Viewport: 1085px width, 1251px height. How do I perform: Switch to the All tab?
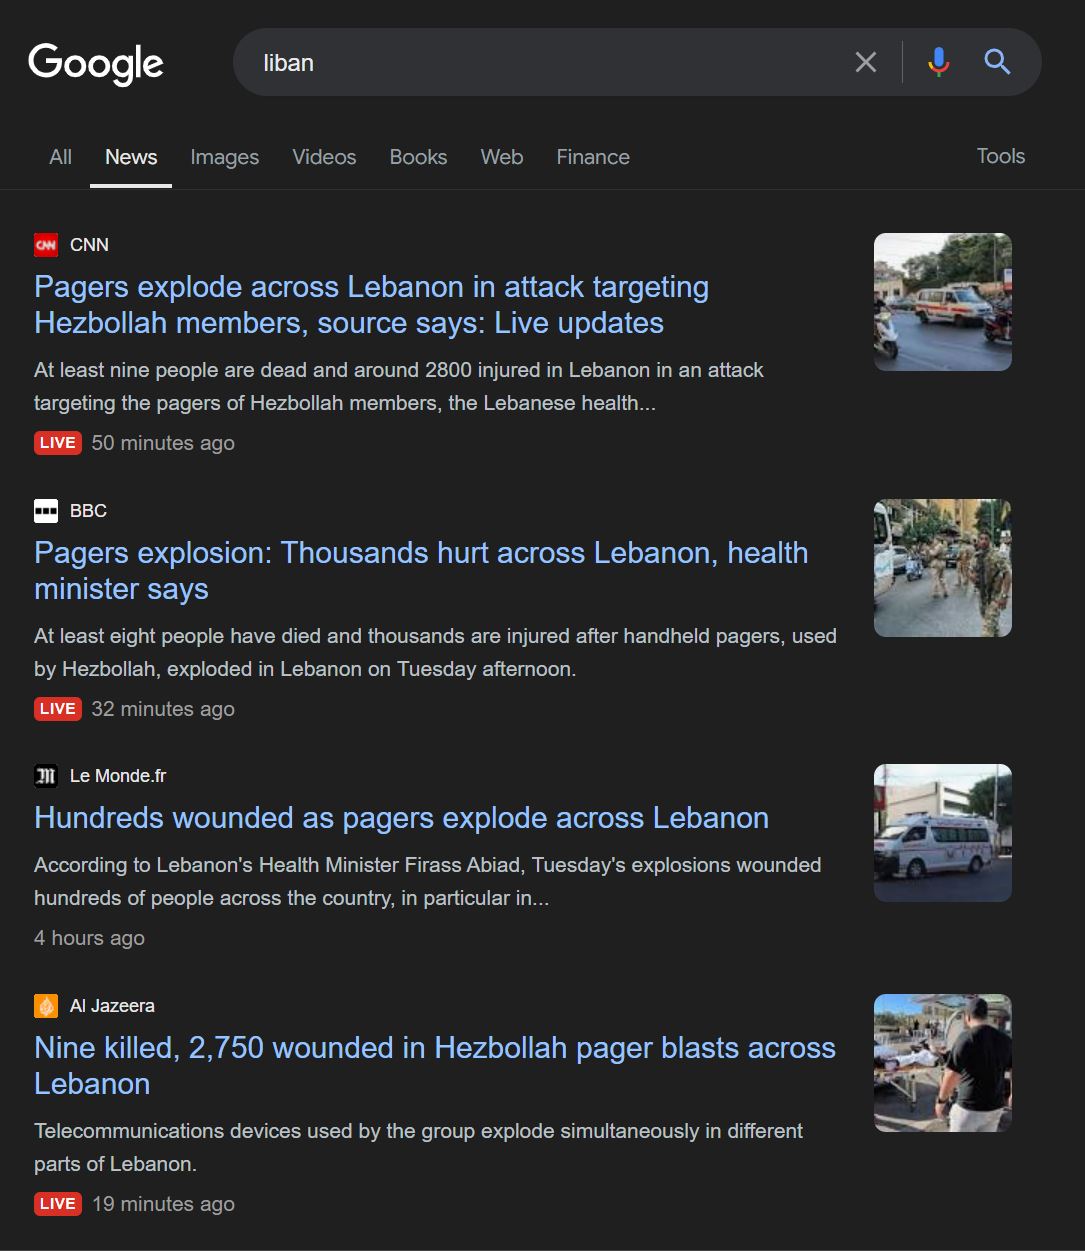[61, 157]
